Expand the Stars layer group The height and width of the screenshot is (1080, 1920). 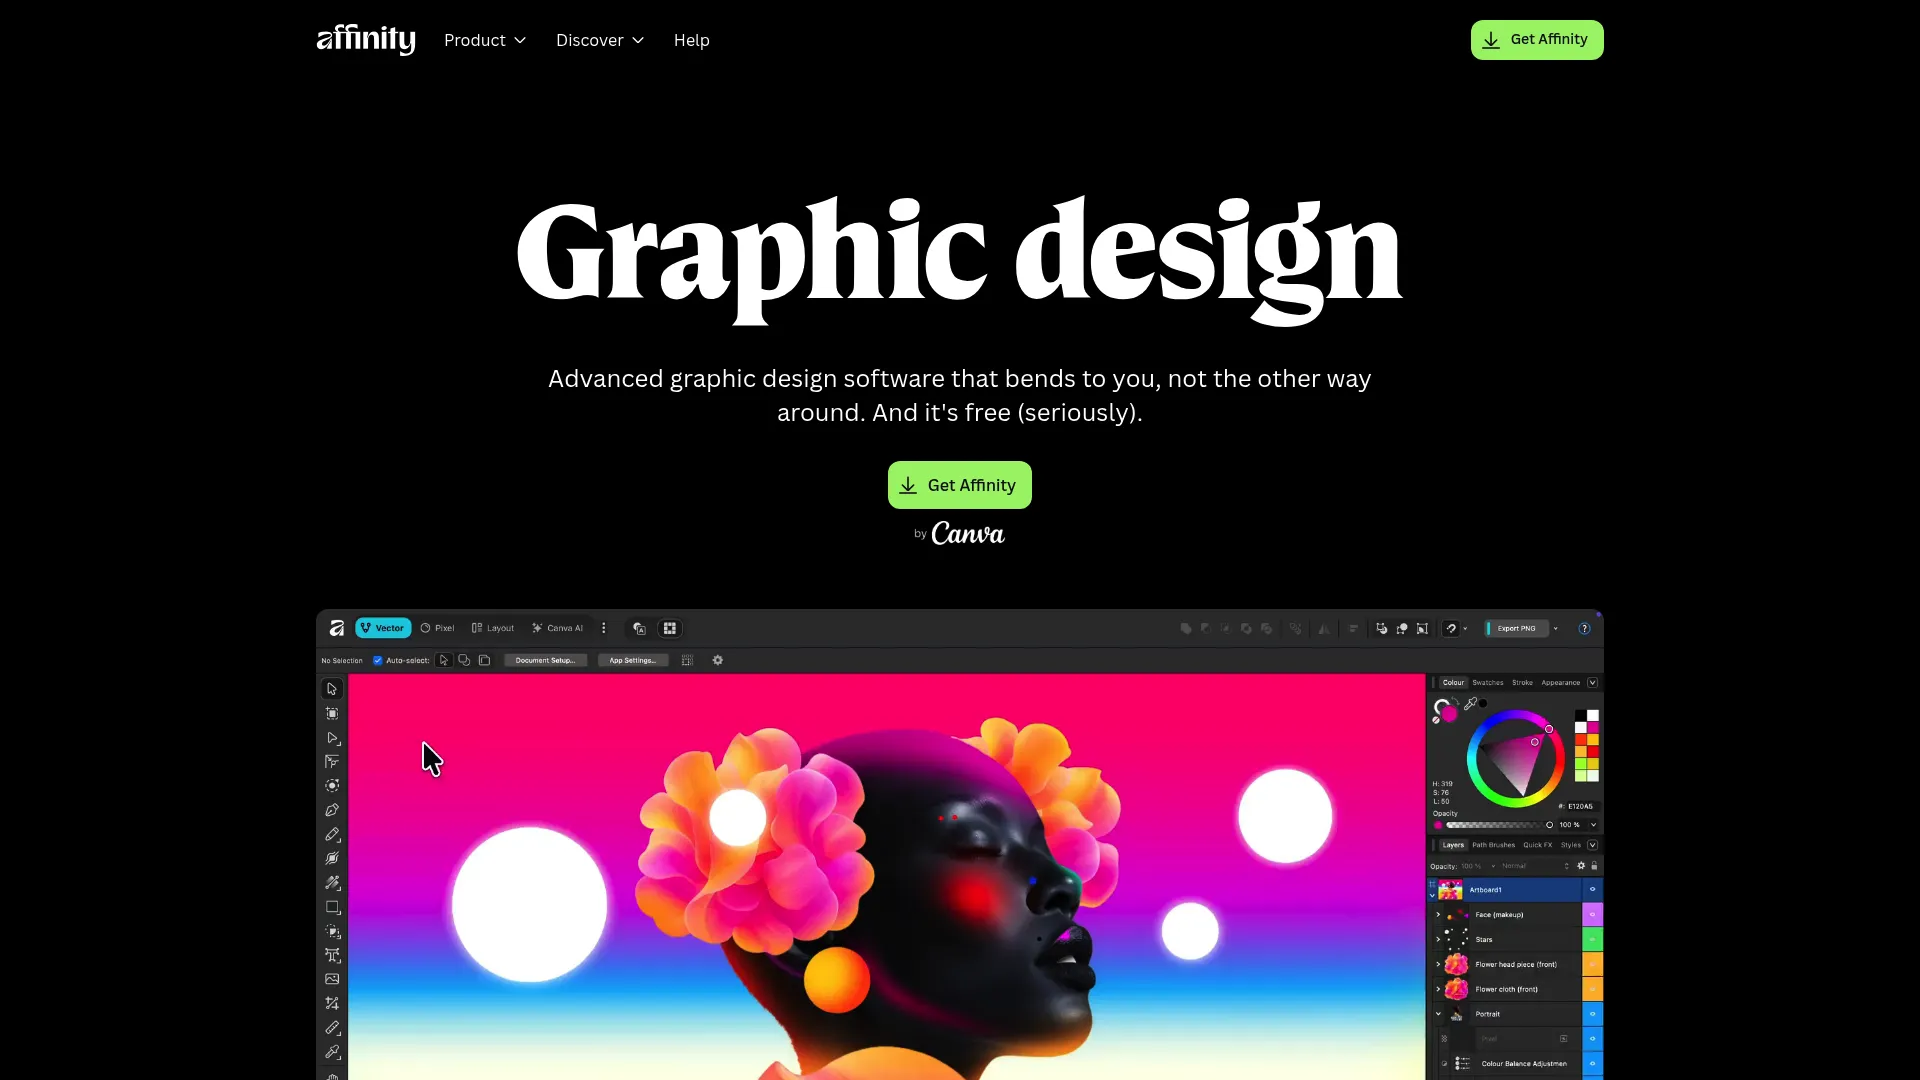pyautogui.click(x=1439, y=939)
